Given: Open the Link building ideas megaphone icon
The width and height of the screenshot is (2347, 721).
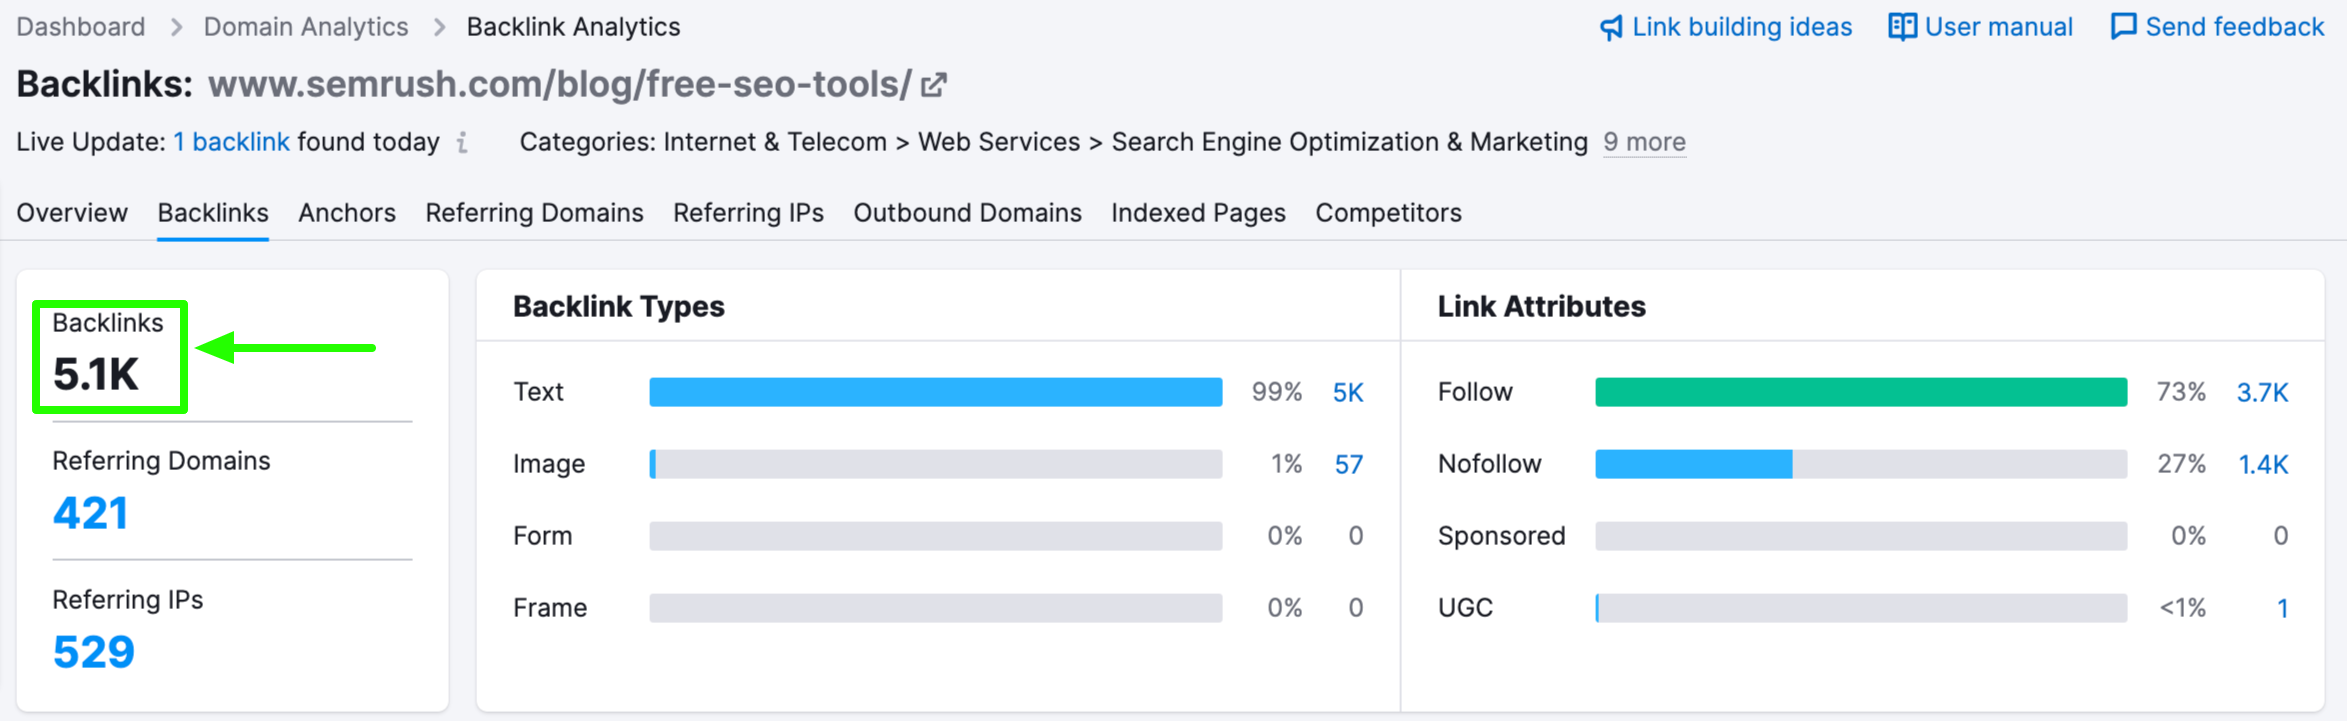Looking at the screenshot, I should click(1612, 27).
